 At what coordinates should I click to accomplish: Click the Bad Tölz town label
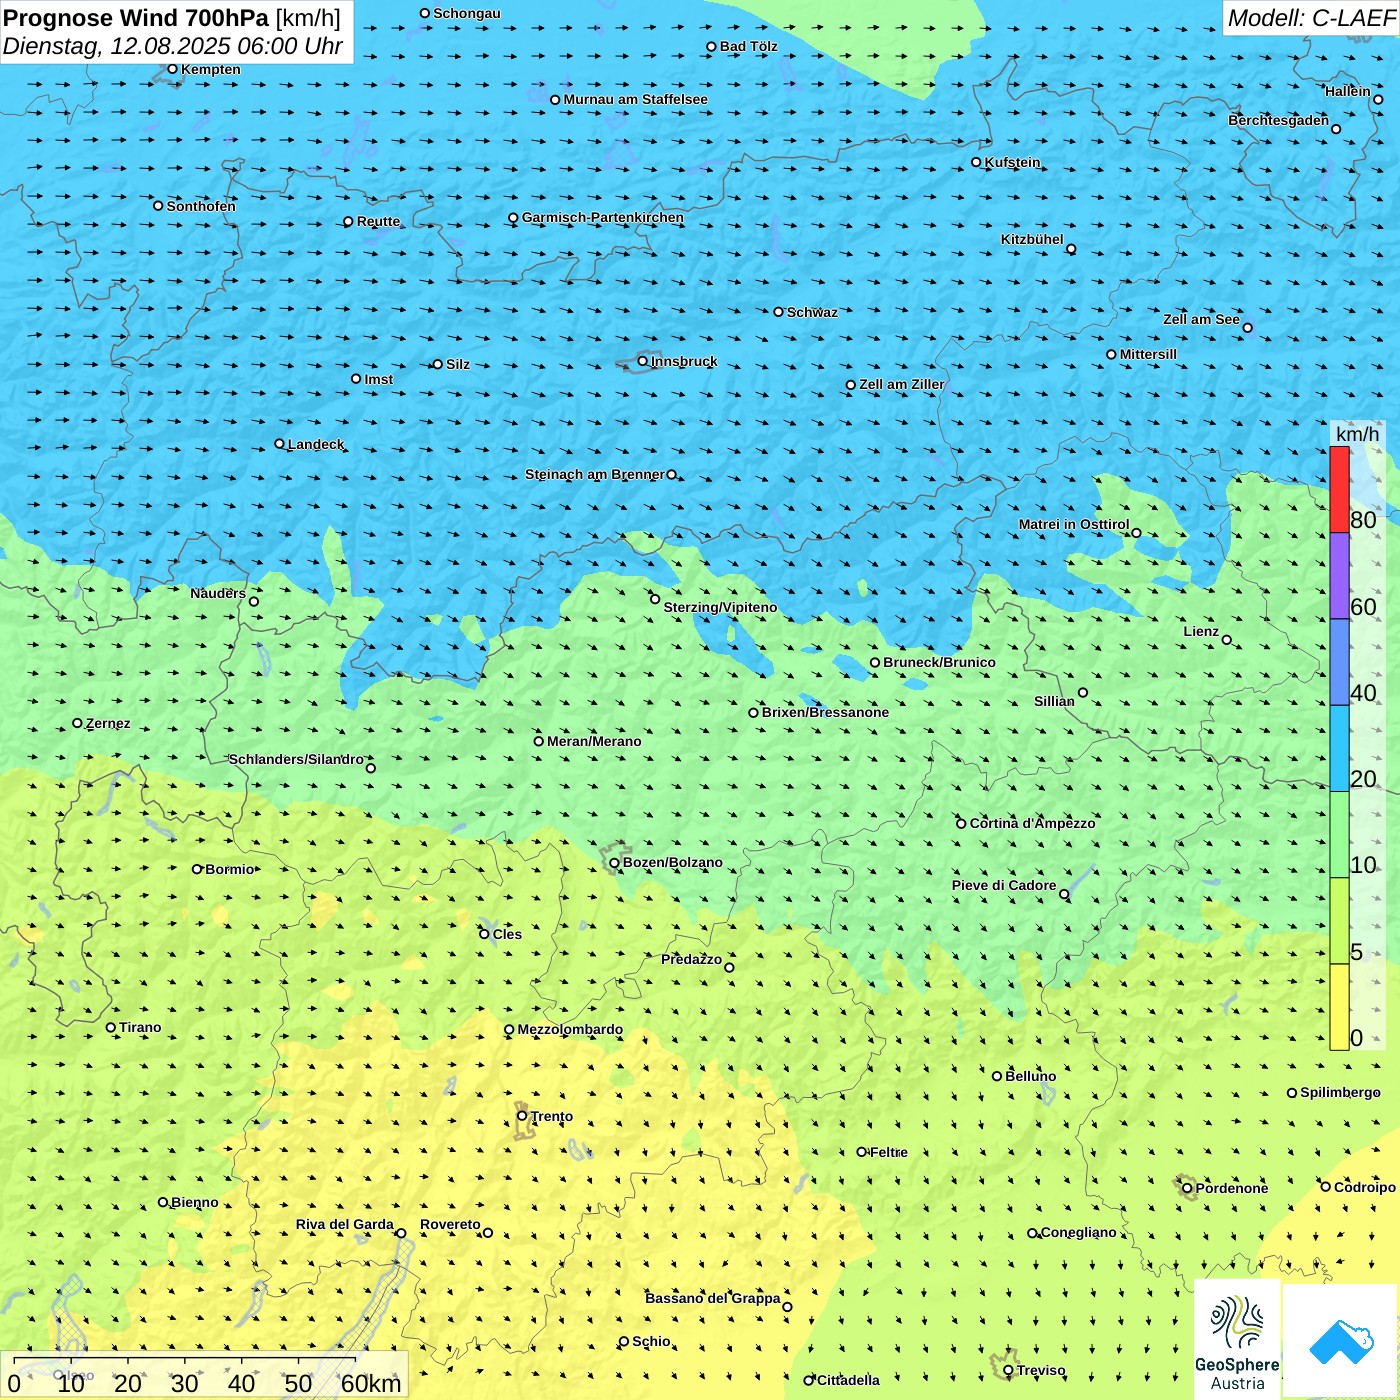(748, 46)
